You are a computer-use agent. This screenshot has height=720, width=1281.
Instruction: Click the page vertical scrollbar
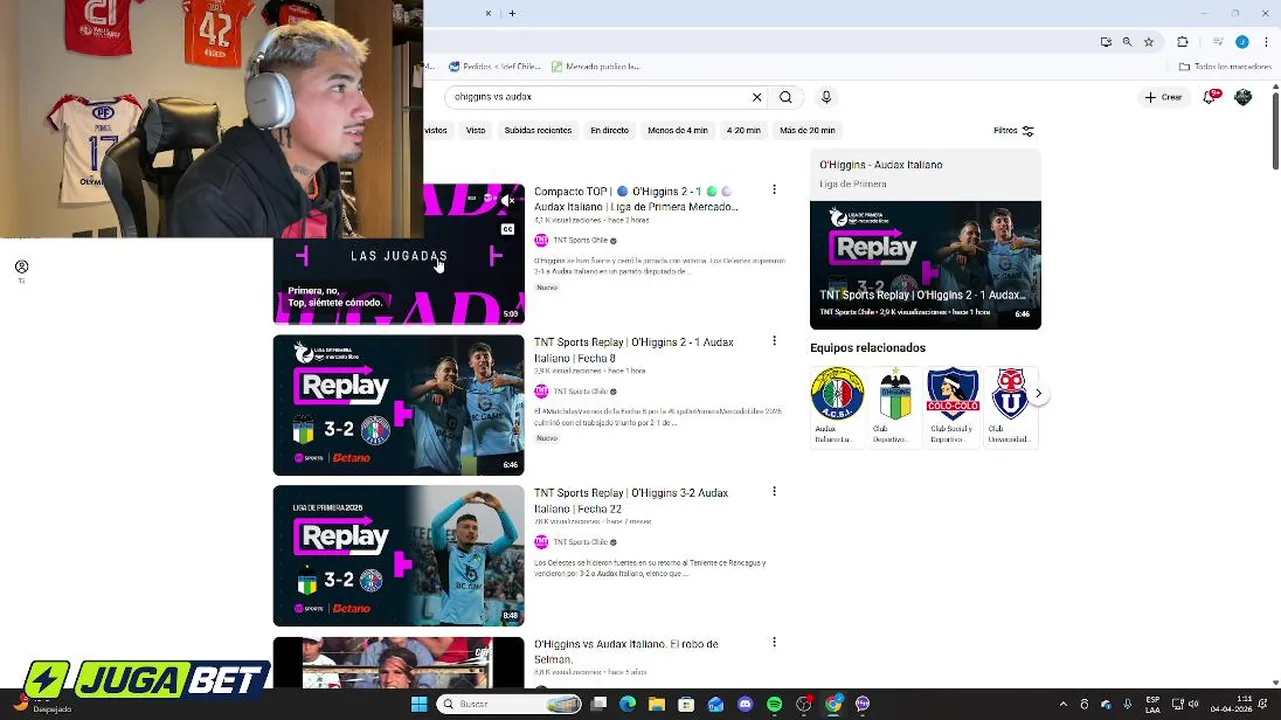[x=1276, y=127]
